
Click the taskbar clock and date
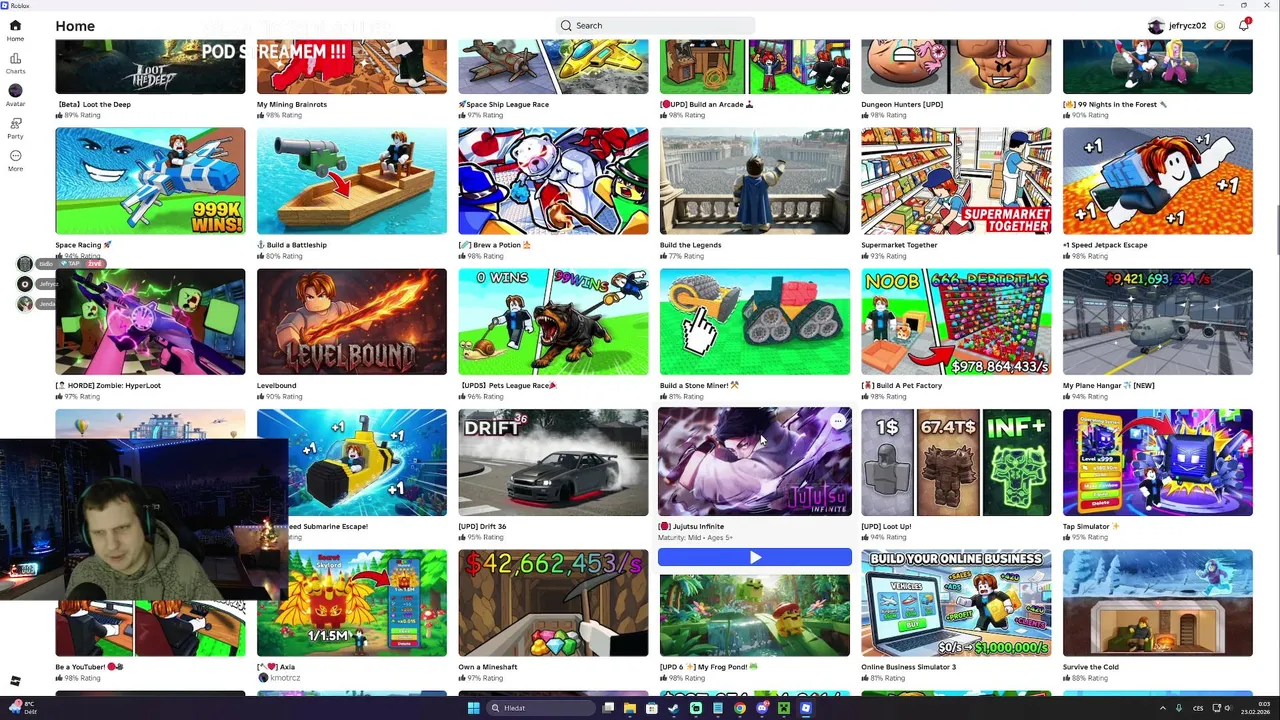click(1255, 708)
